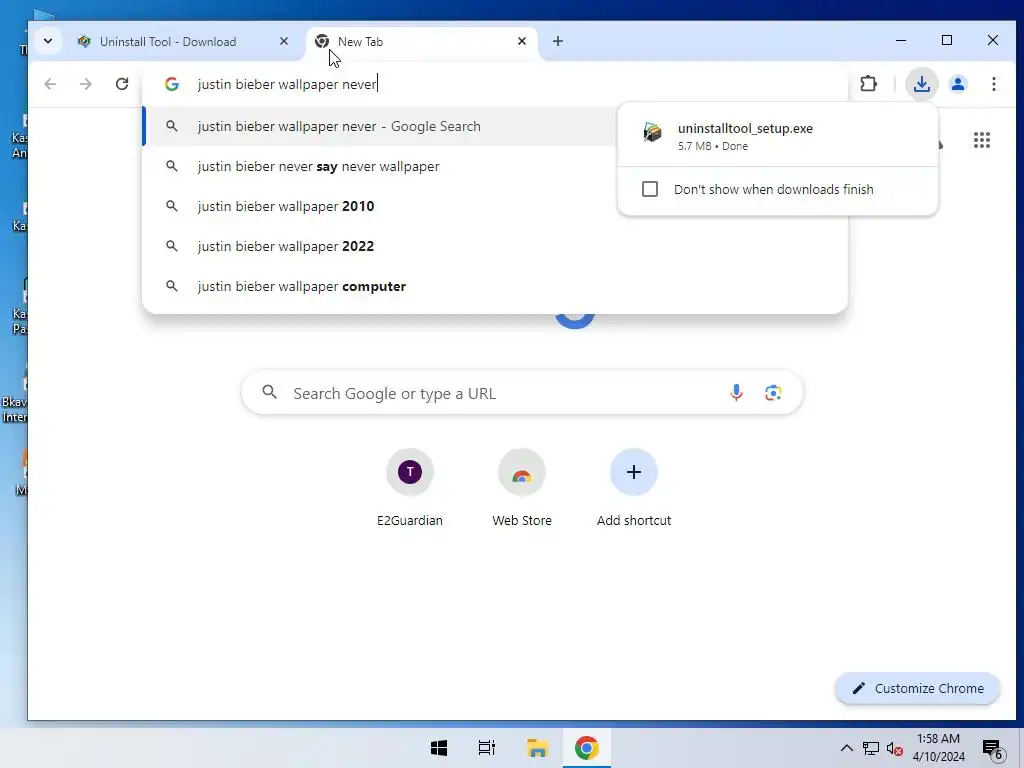Click the muted volume tray icon

point(894,748)
